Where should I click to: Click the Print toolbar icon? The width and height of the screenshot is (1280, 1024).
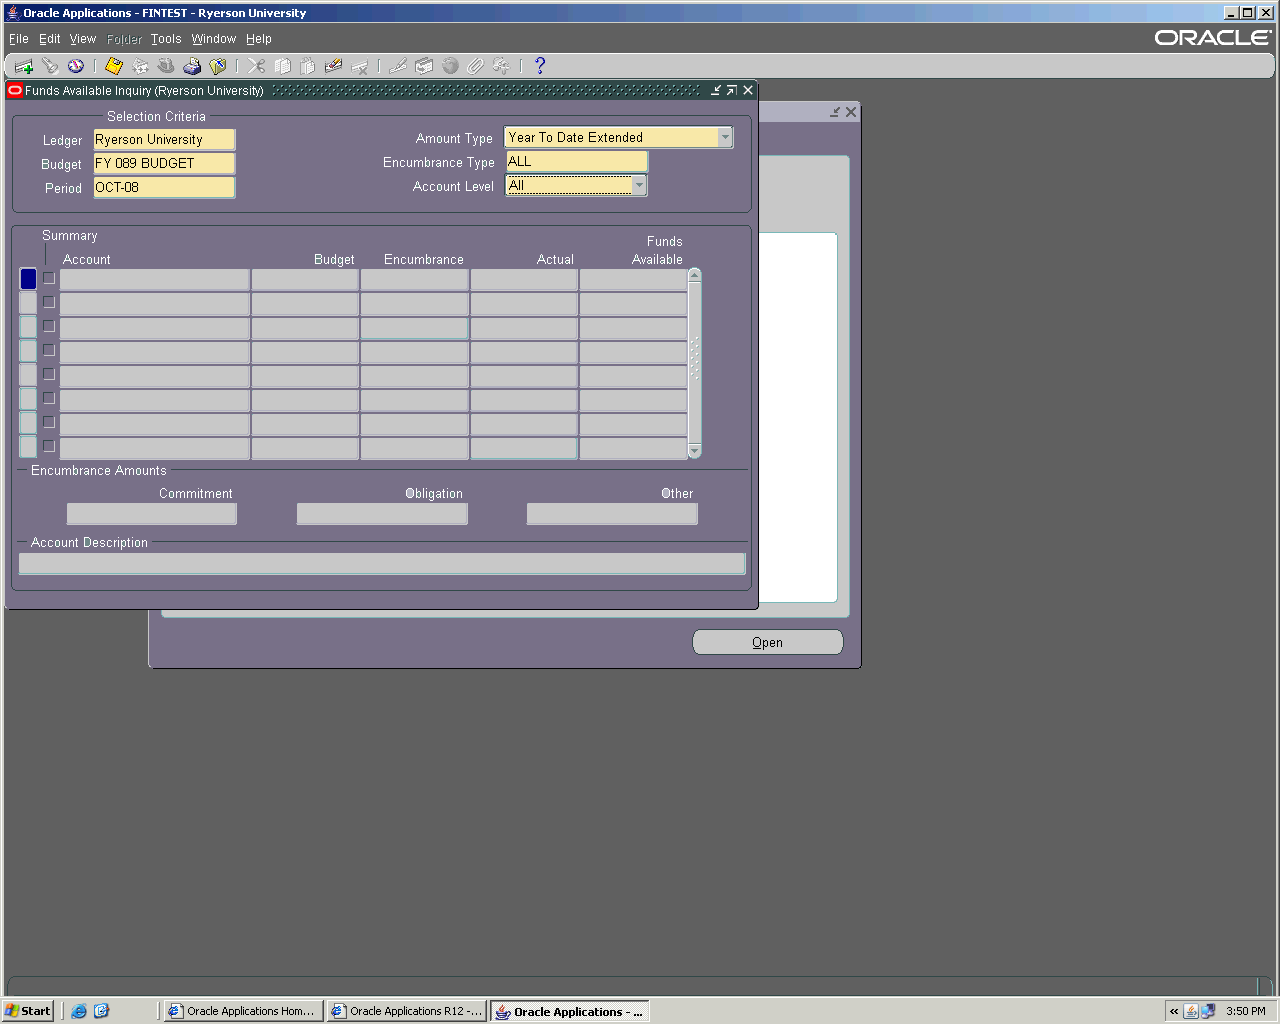click(x=192, y=66)
